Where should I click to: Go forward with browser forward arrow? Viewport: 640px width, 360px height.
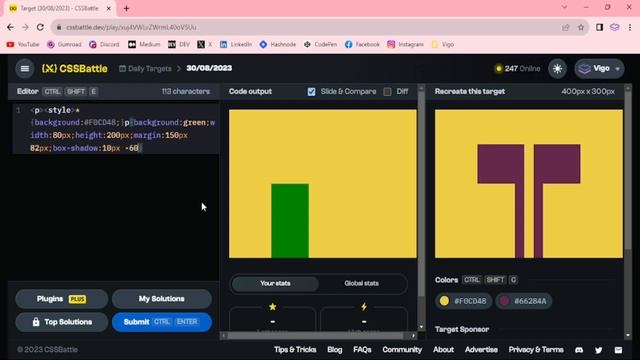coord(25,27)
